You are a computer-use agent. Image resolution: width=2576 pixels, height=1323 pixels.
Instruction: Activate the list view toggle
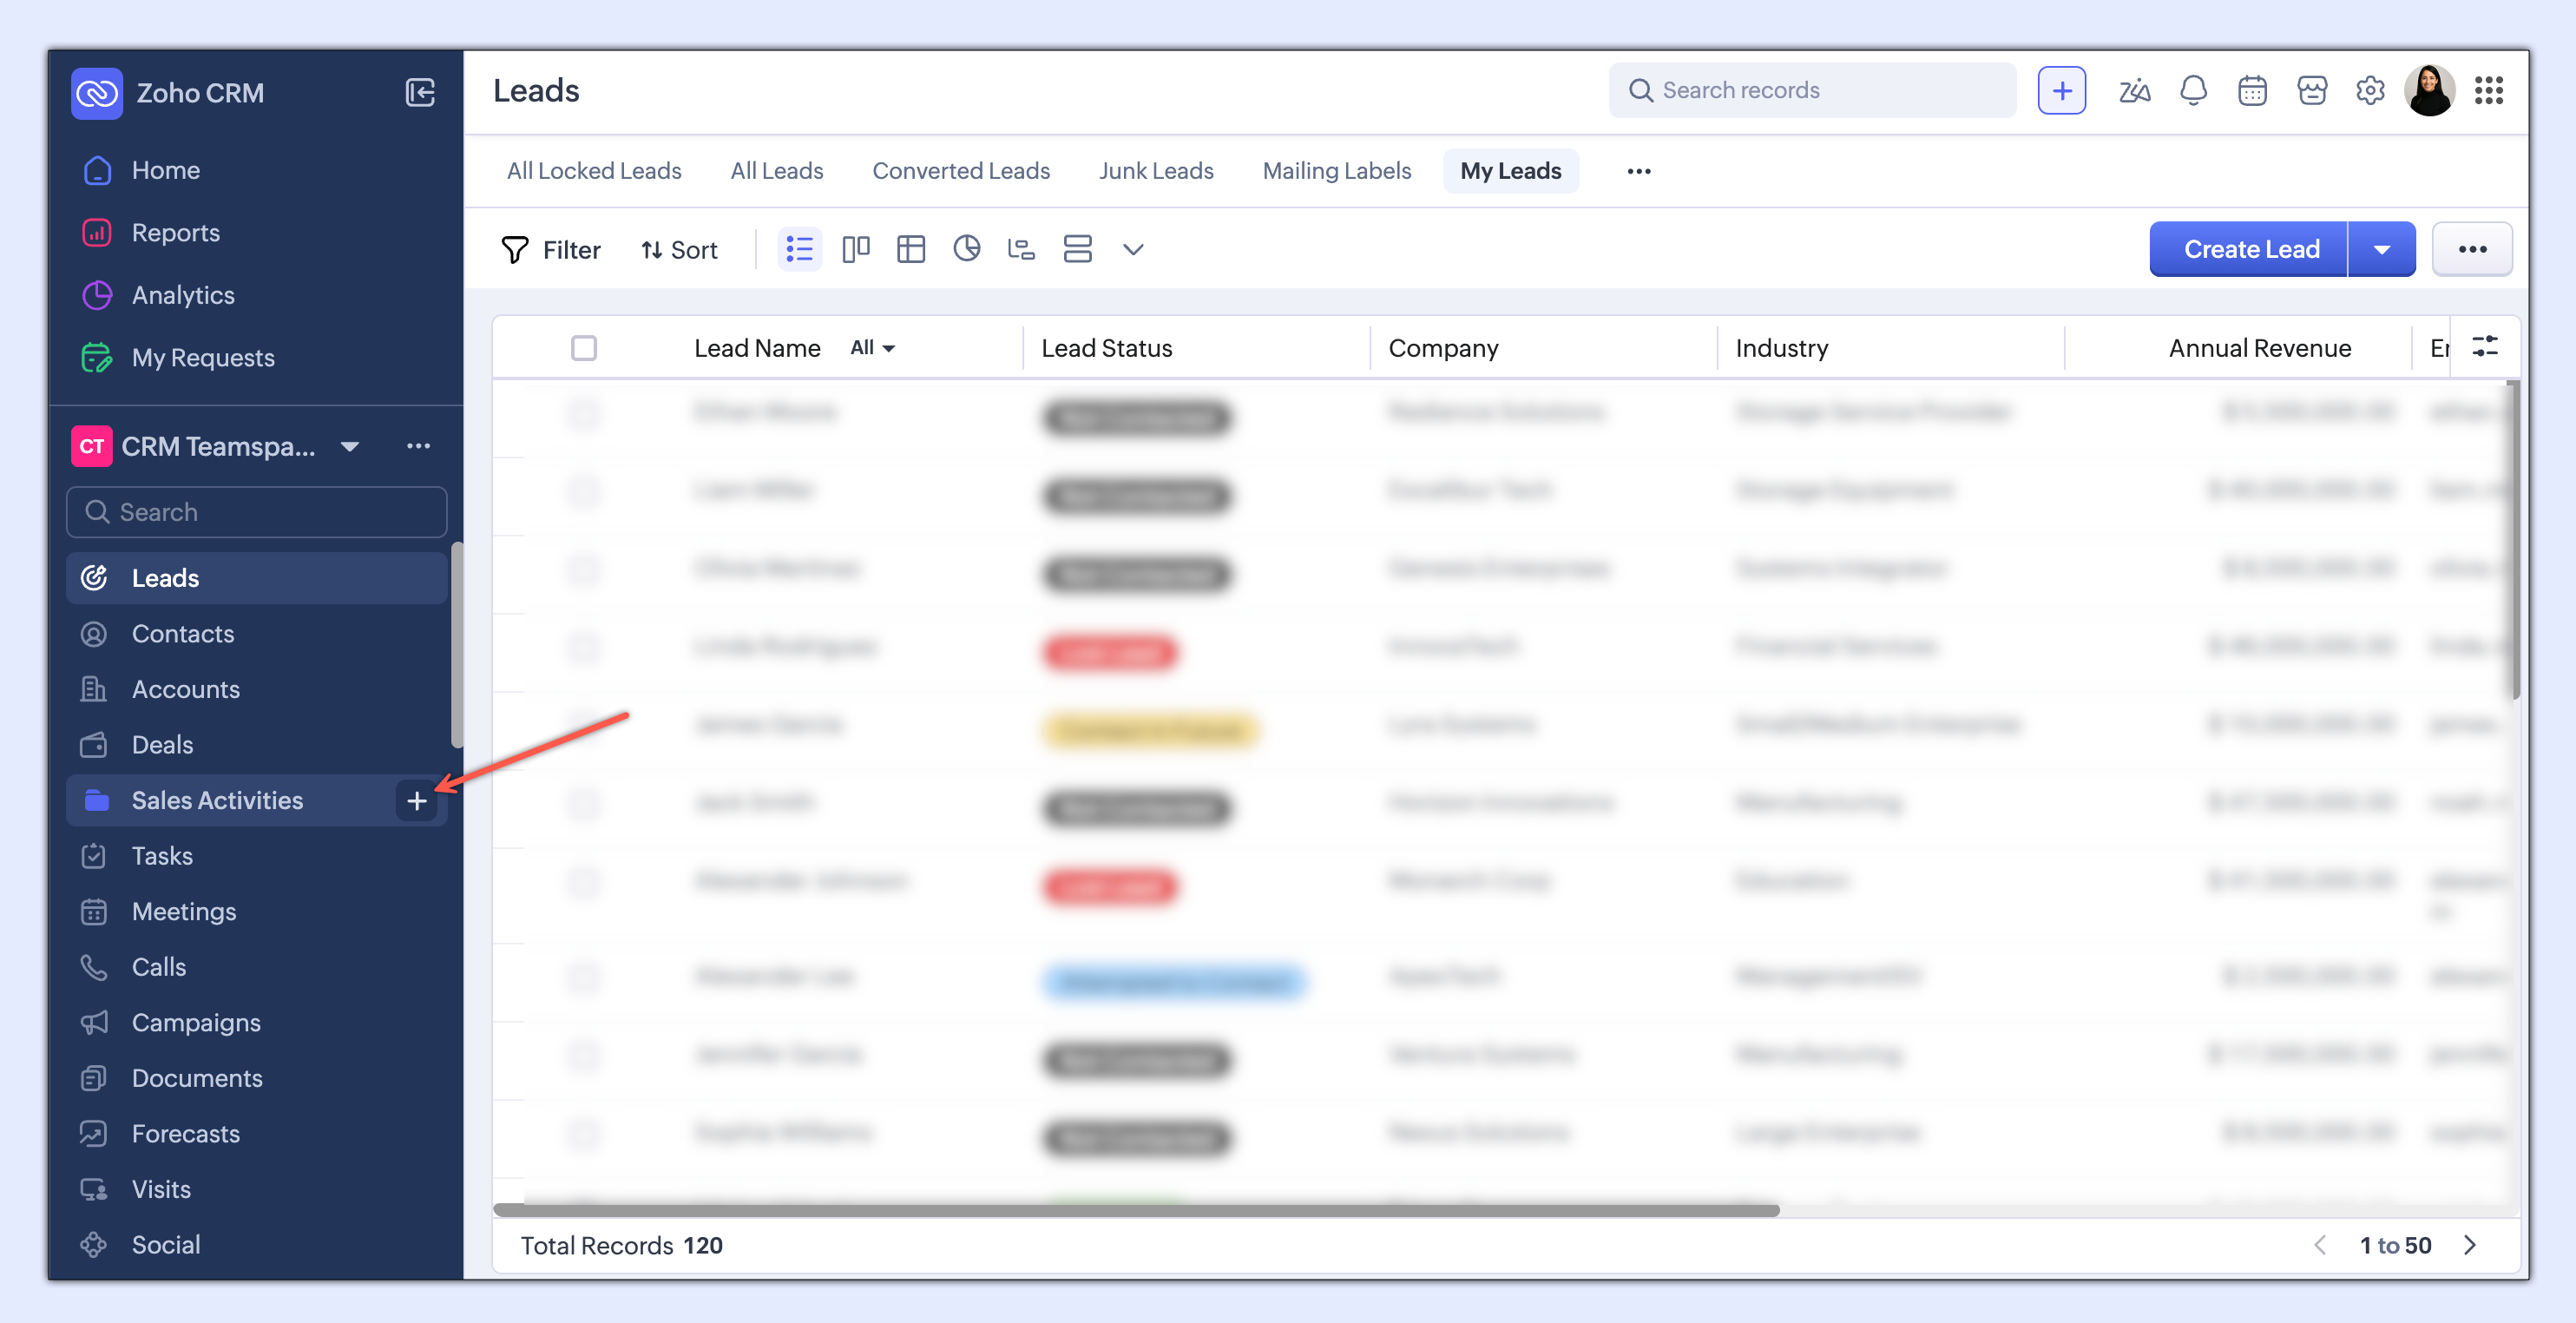[x=800, y=249]
